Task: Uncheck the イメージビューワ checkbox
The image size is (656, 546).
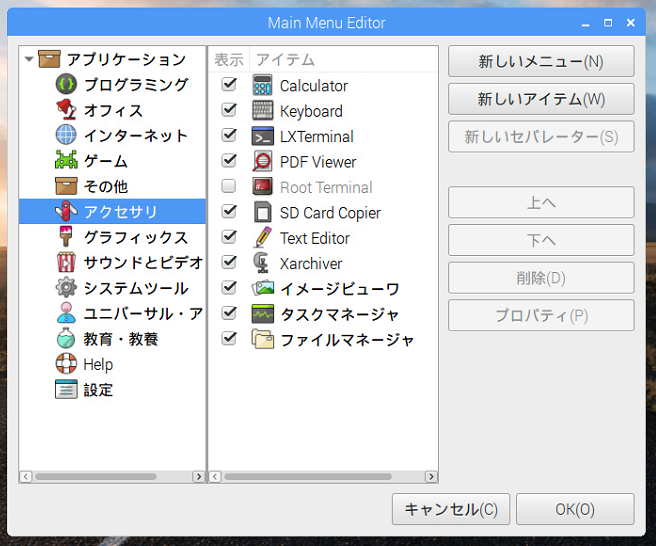Action: (229, 287)
